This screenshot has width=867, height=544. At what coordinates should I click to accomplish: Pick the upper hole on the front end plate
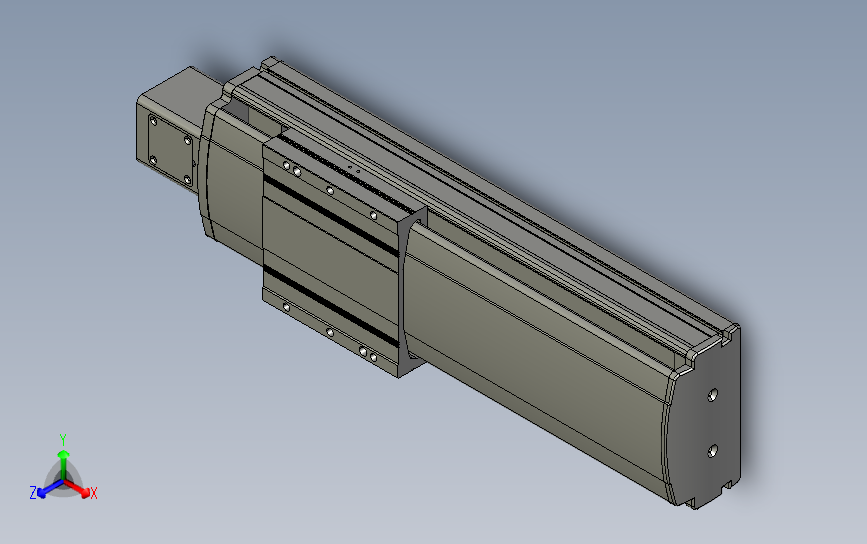pos(713,395)
